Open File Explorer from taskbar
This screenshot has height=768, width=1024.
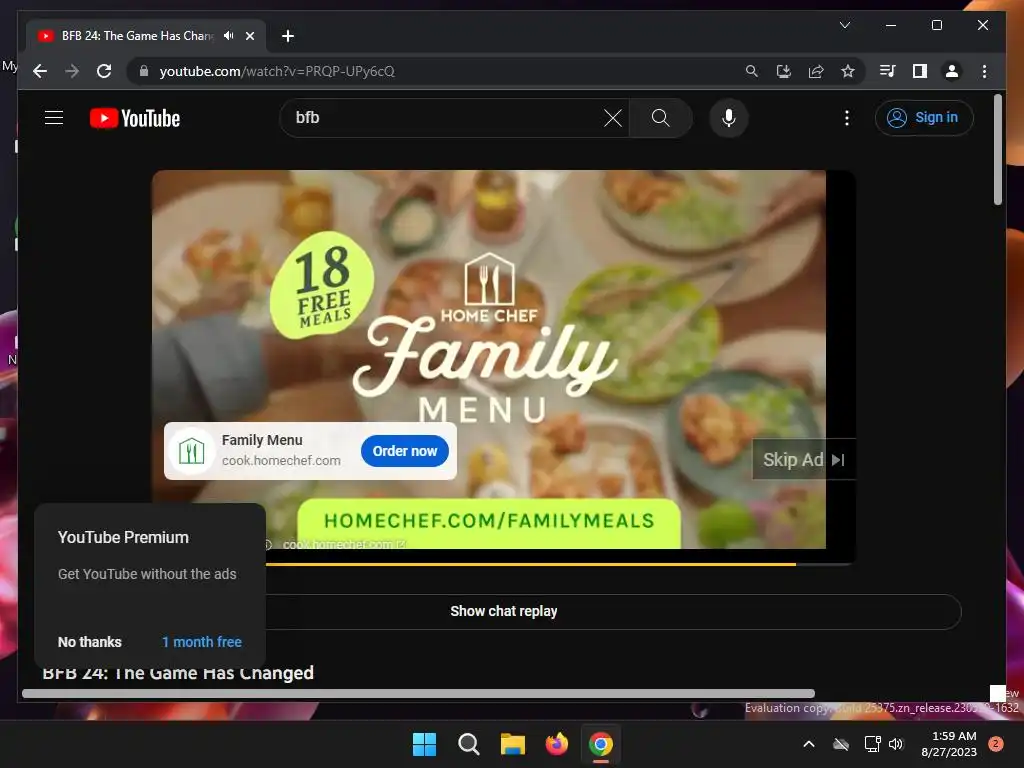[x=513, y=744]
